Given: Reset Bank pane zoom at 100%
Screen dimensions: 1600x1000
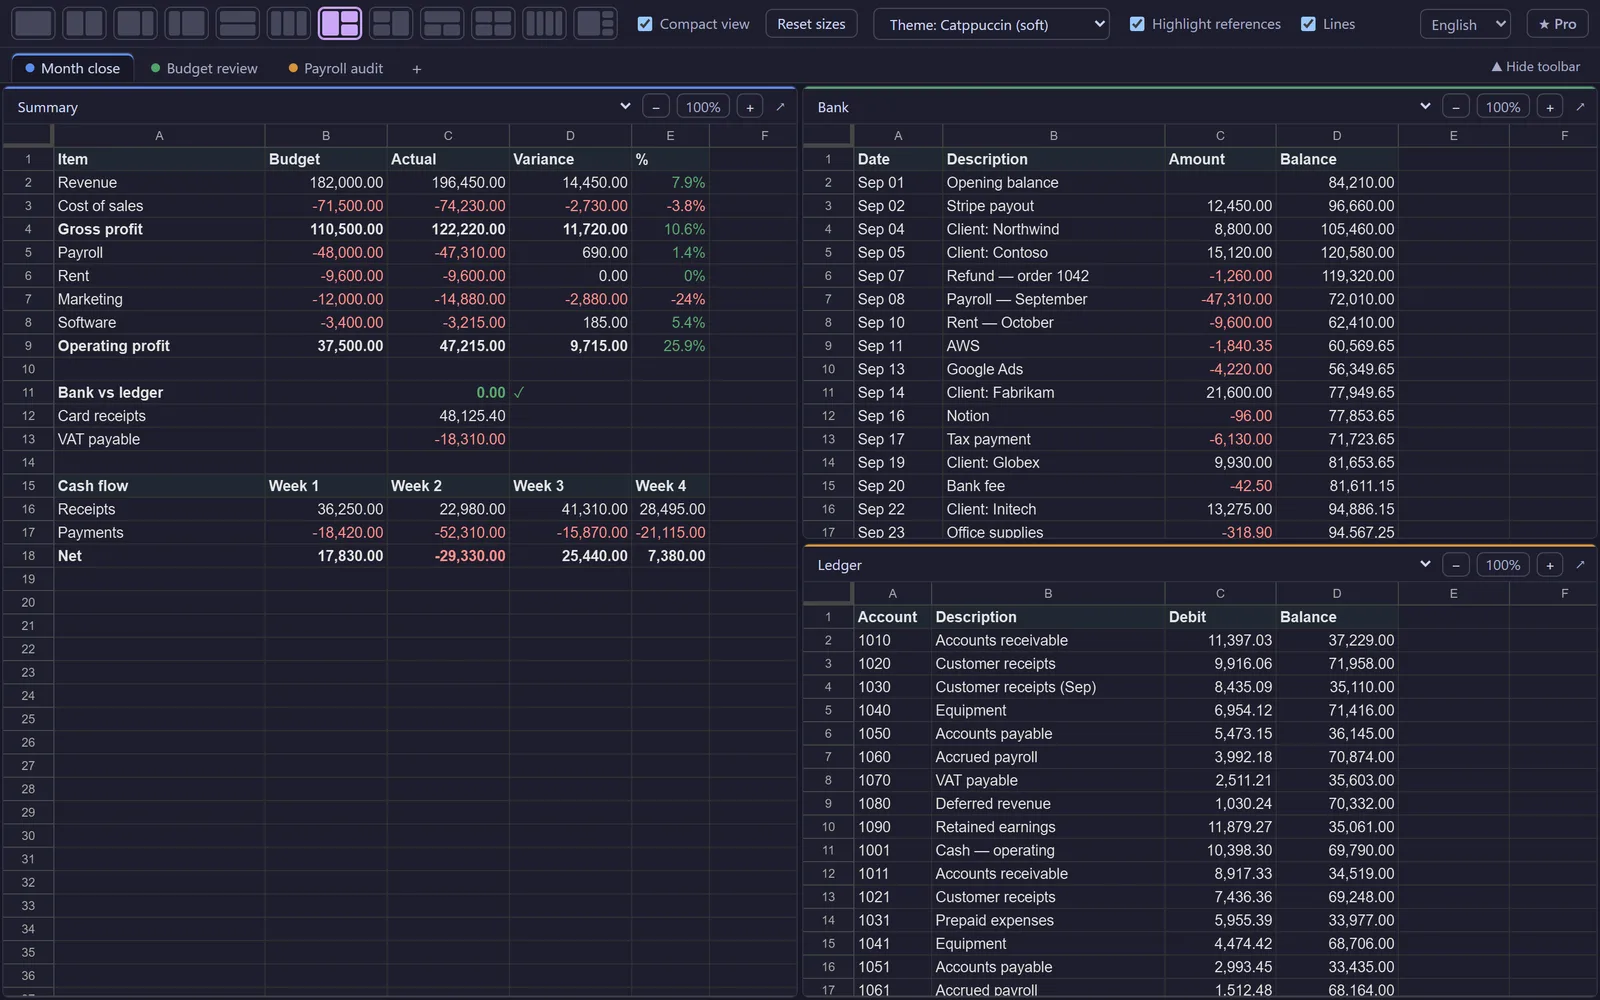Looking at the screenshot, I should 1503,107.
